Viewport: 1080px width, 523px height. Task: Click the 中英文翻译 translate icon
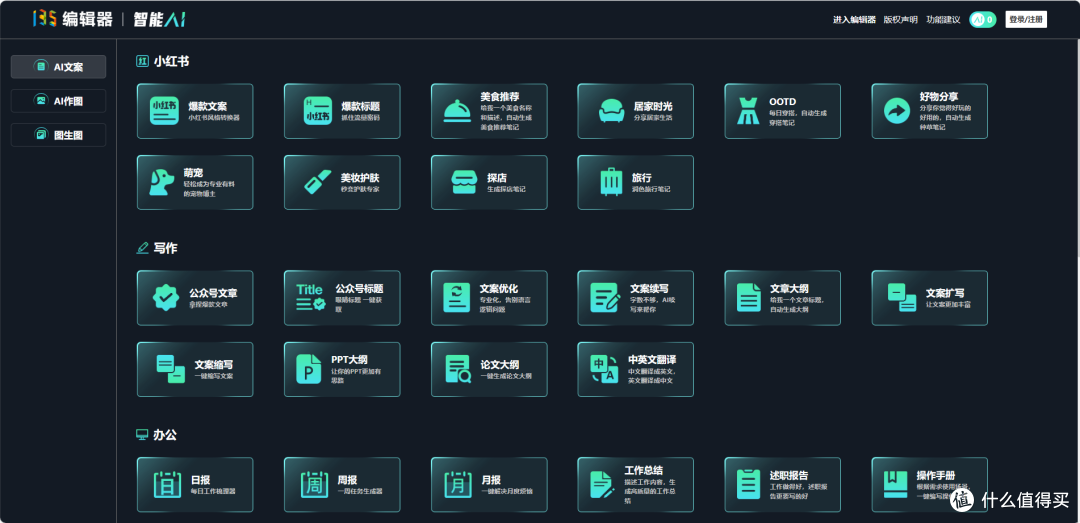coord(604,369)
